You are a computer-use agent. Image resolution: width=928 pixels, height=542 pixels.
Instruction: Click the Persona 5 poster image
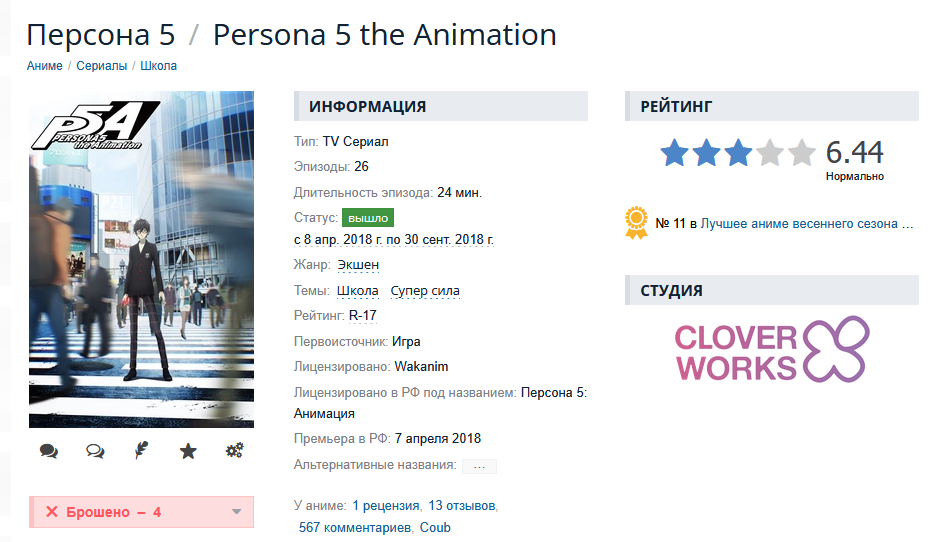click(x=141, y=260)
